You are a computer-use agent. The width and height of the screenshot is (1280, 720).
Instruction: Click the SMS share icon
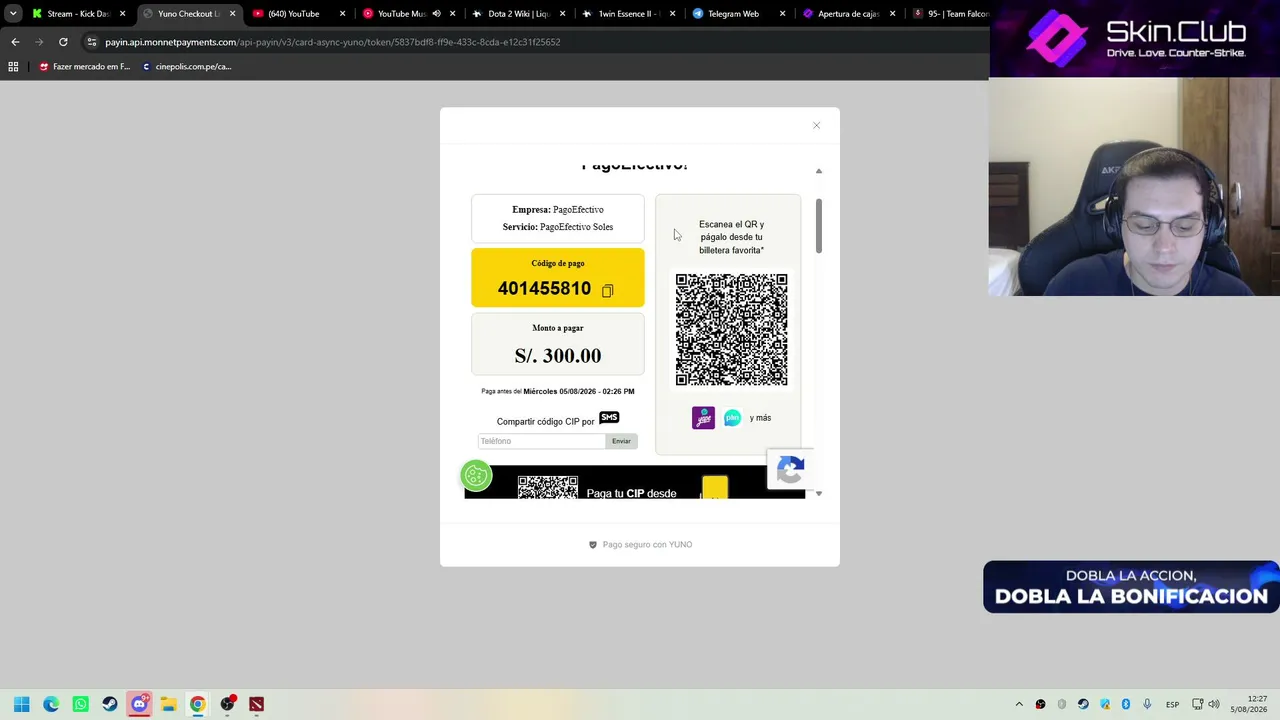point(609,418)
